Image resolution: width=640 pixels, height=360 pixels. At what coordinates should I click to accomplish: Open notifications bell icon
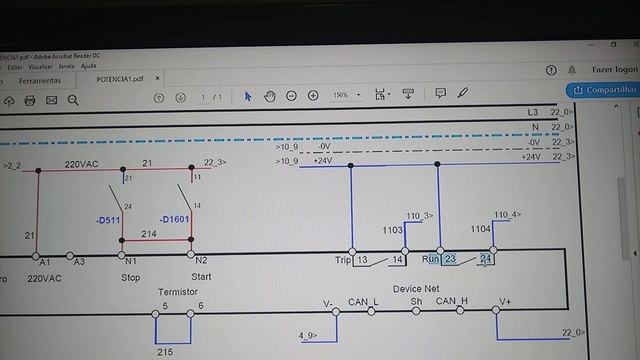[x=572, y=70]
